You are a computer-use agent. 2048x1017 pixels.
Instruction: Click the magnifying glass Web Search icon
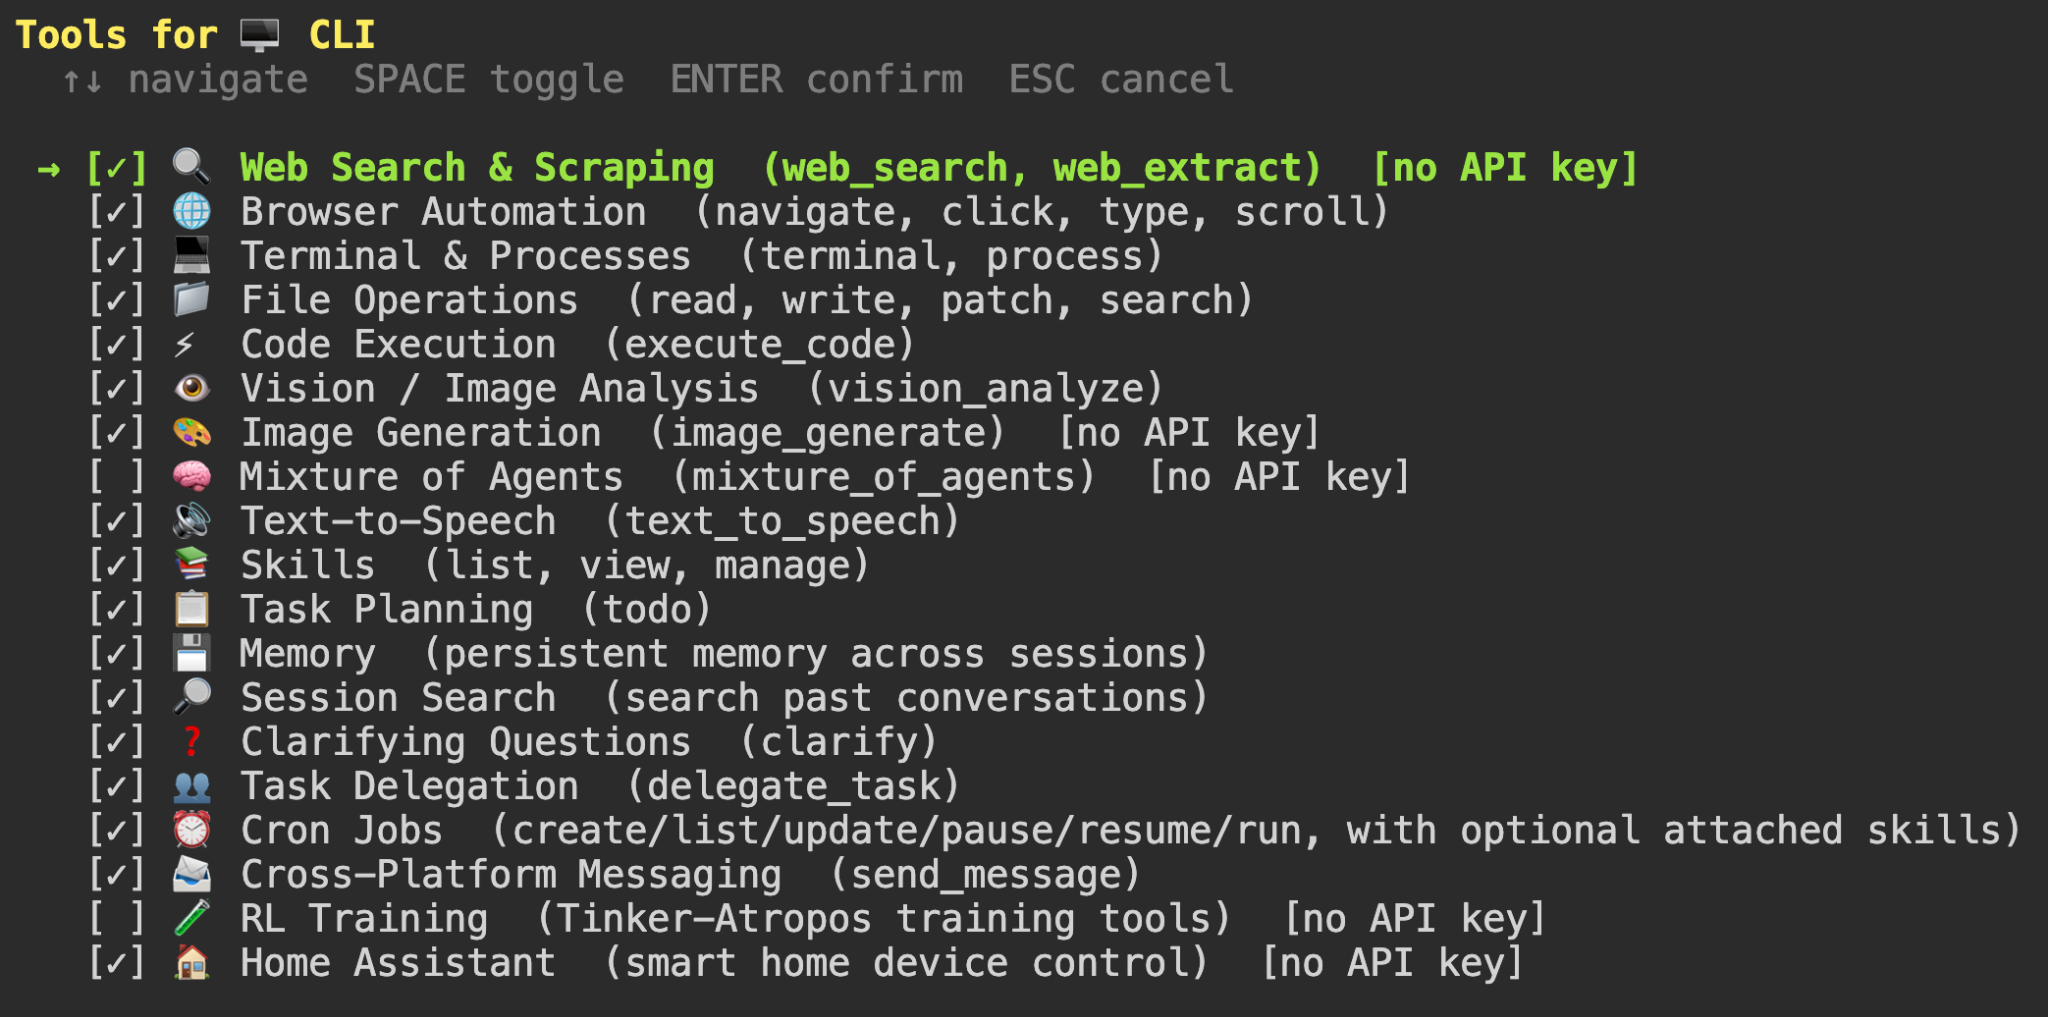coord(193,166)
